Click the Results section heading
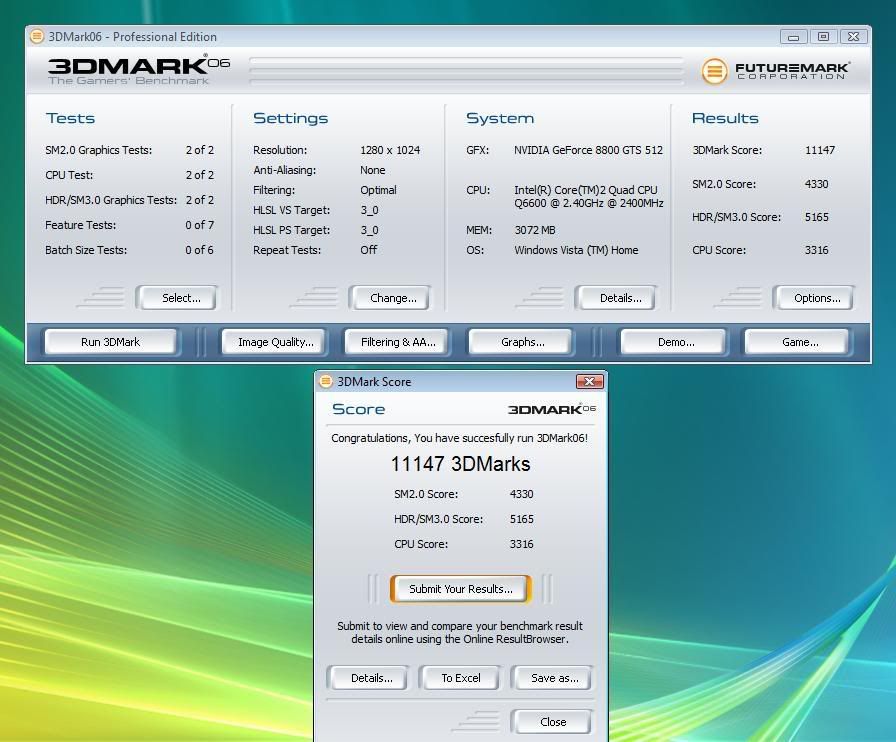Viewport: 896px width, 742px height. tap(725, 118)
